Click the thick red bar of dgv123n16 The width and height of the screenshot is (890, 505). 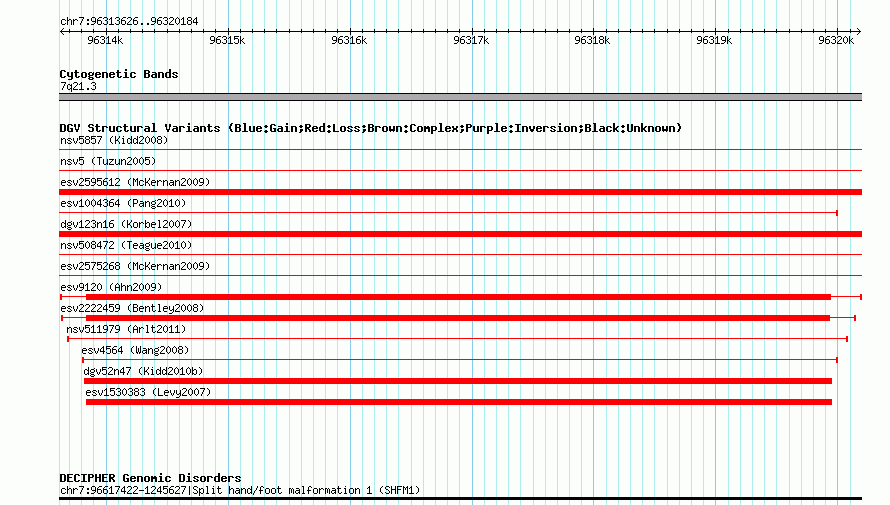[460, 234]
